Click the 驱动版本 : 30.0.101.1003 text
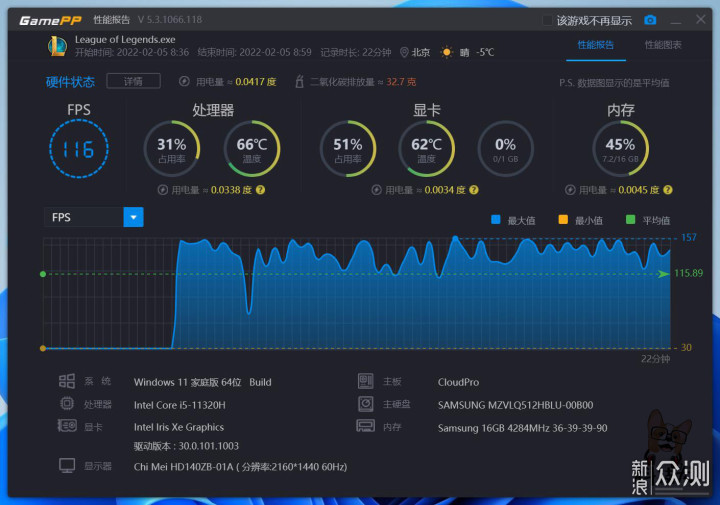Viewport: 720px width, 505px height. click(x=186, y=446)
